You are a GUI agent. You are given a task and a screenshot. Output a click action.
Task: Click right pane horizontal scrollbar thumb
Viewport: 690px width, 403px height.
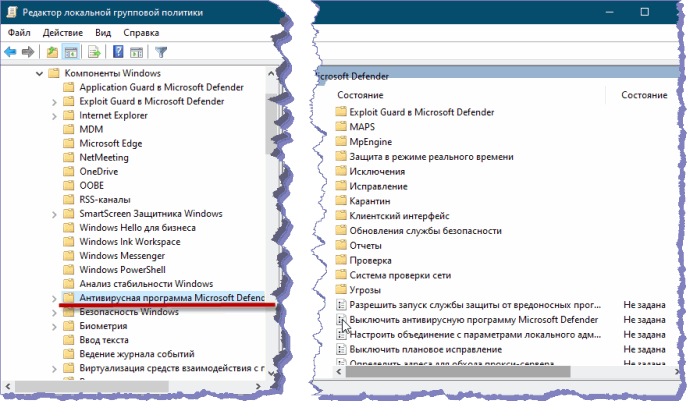[x=458, y=372]
